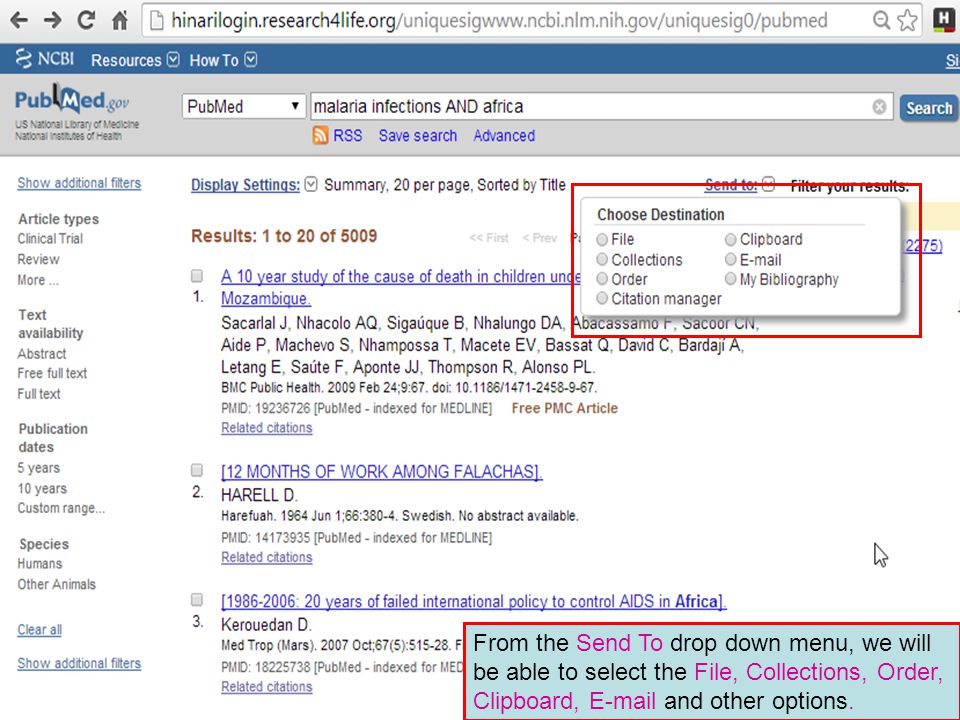Go to browser home page icon

(120, 20)
